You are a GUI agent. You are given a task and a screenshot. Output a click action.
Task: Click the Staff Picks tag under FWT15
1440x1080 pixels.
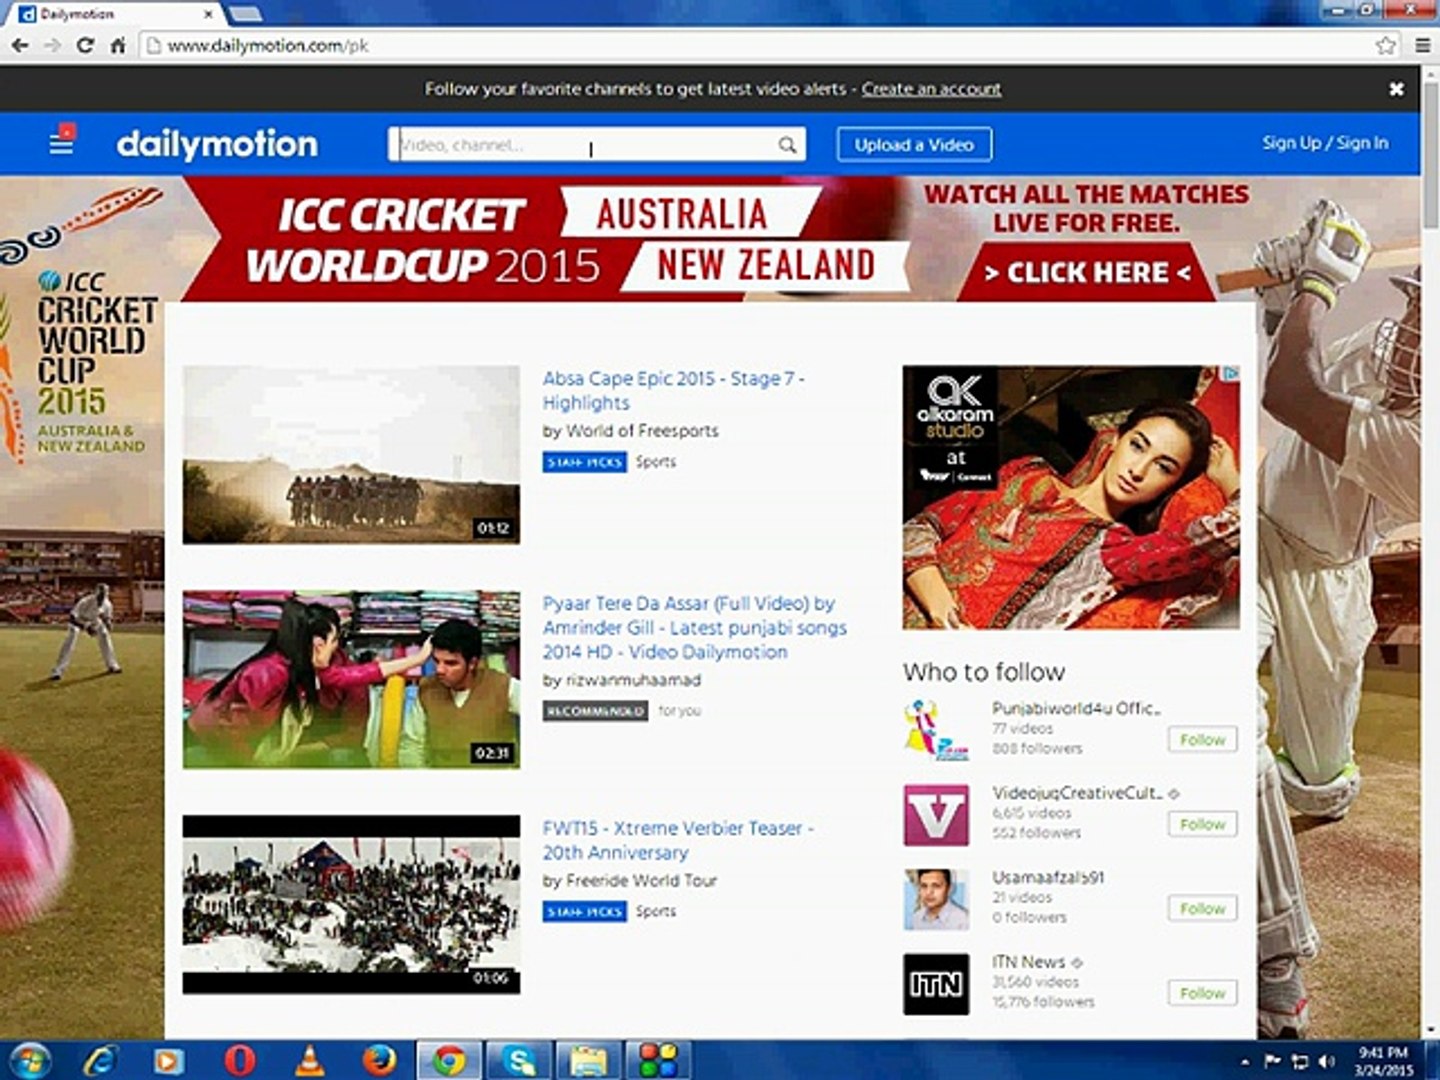coord(585,912)
